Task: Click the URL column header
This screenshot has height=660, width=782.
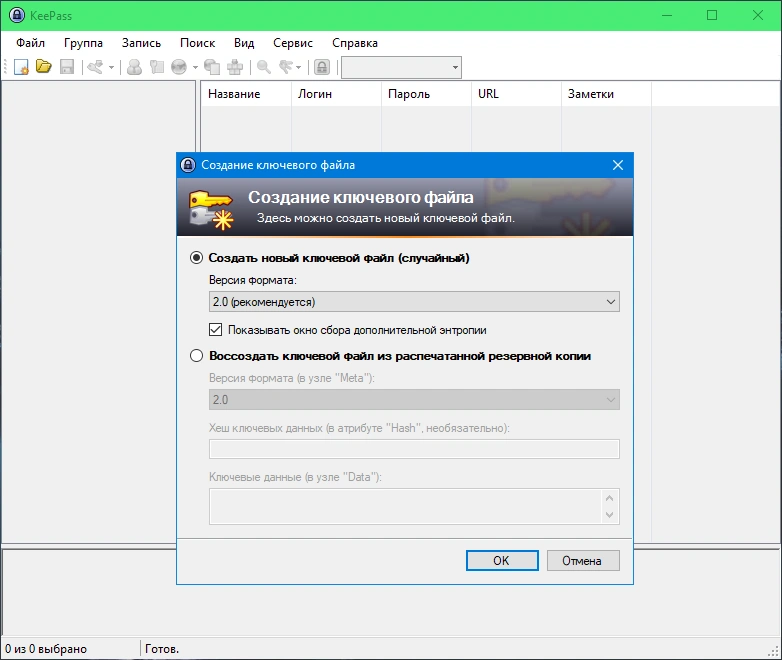Action: pyautogui.click(x=516, y=94)
